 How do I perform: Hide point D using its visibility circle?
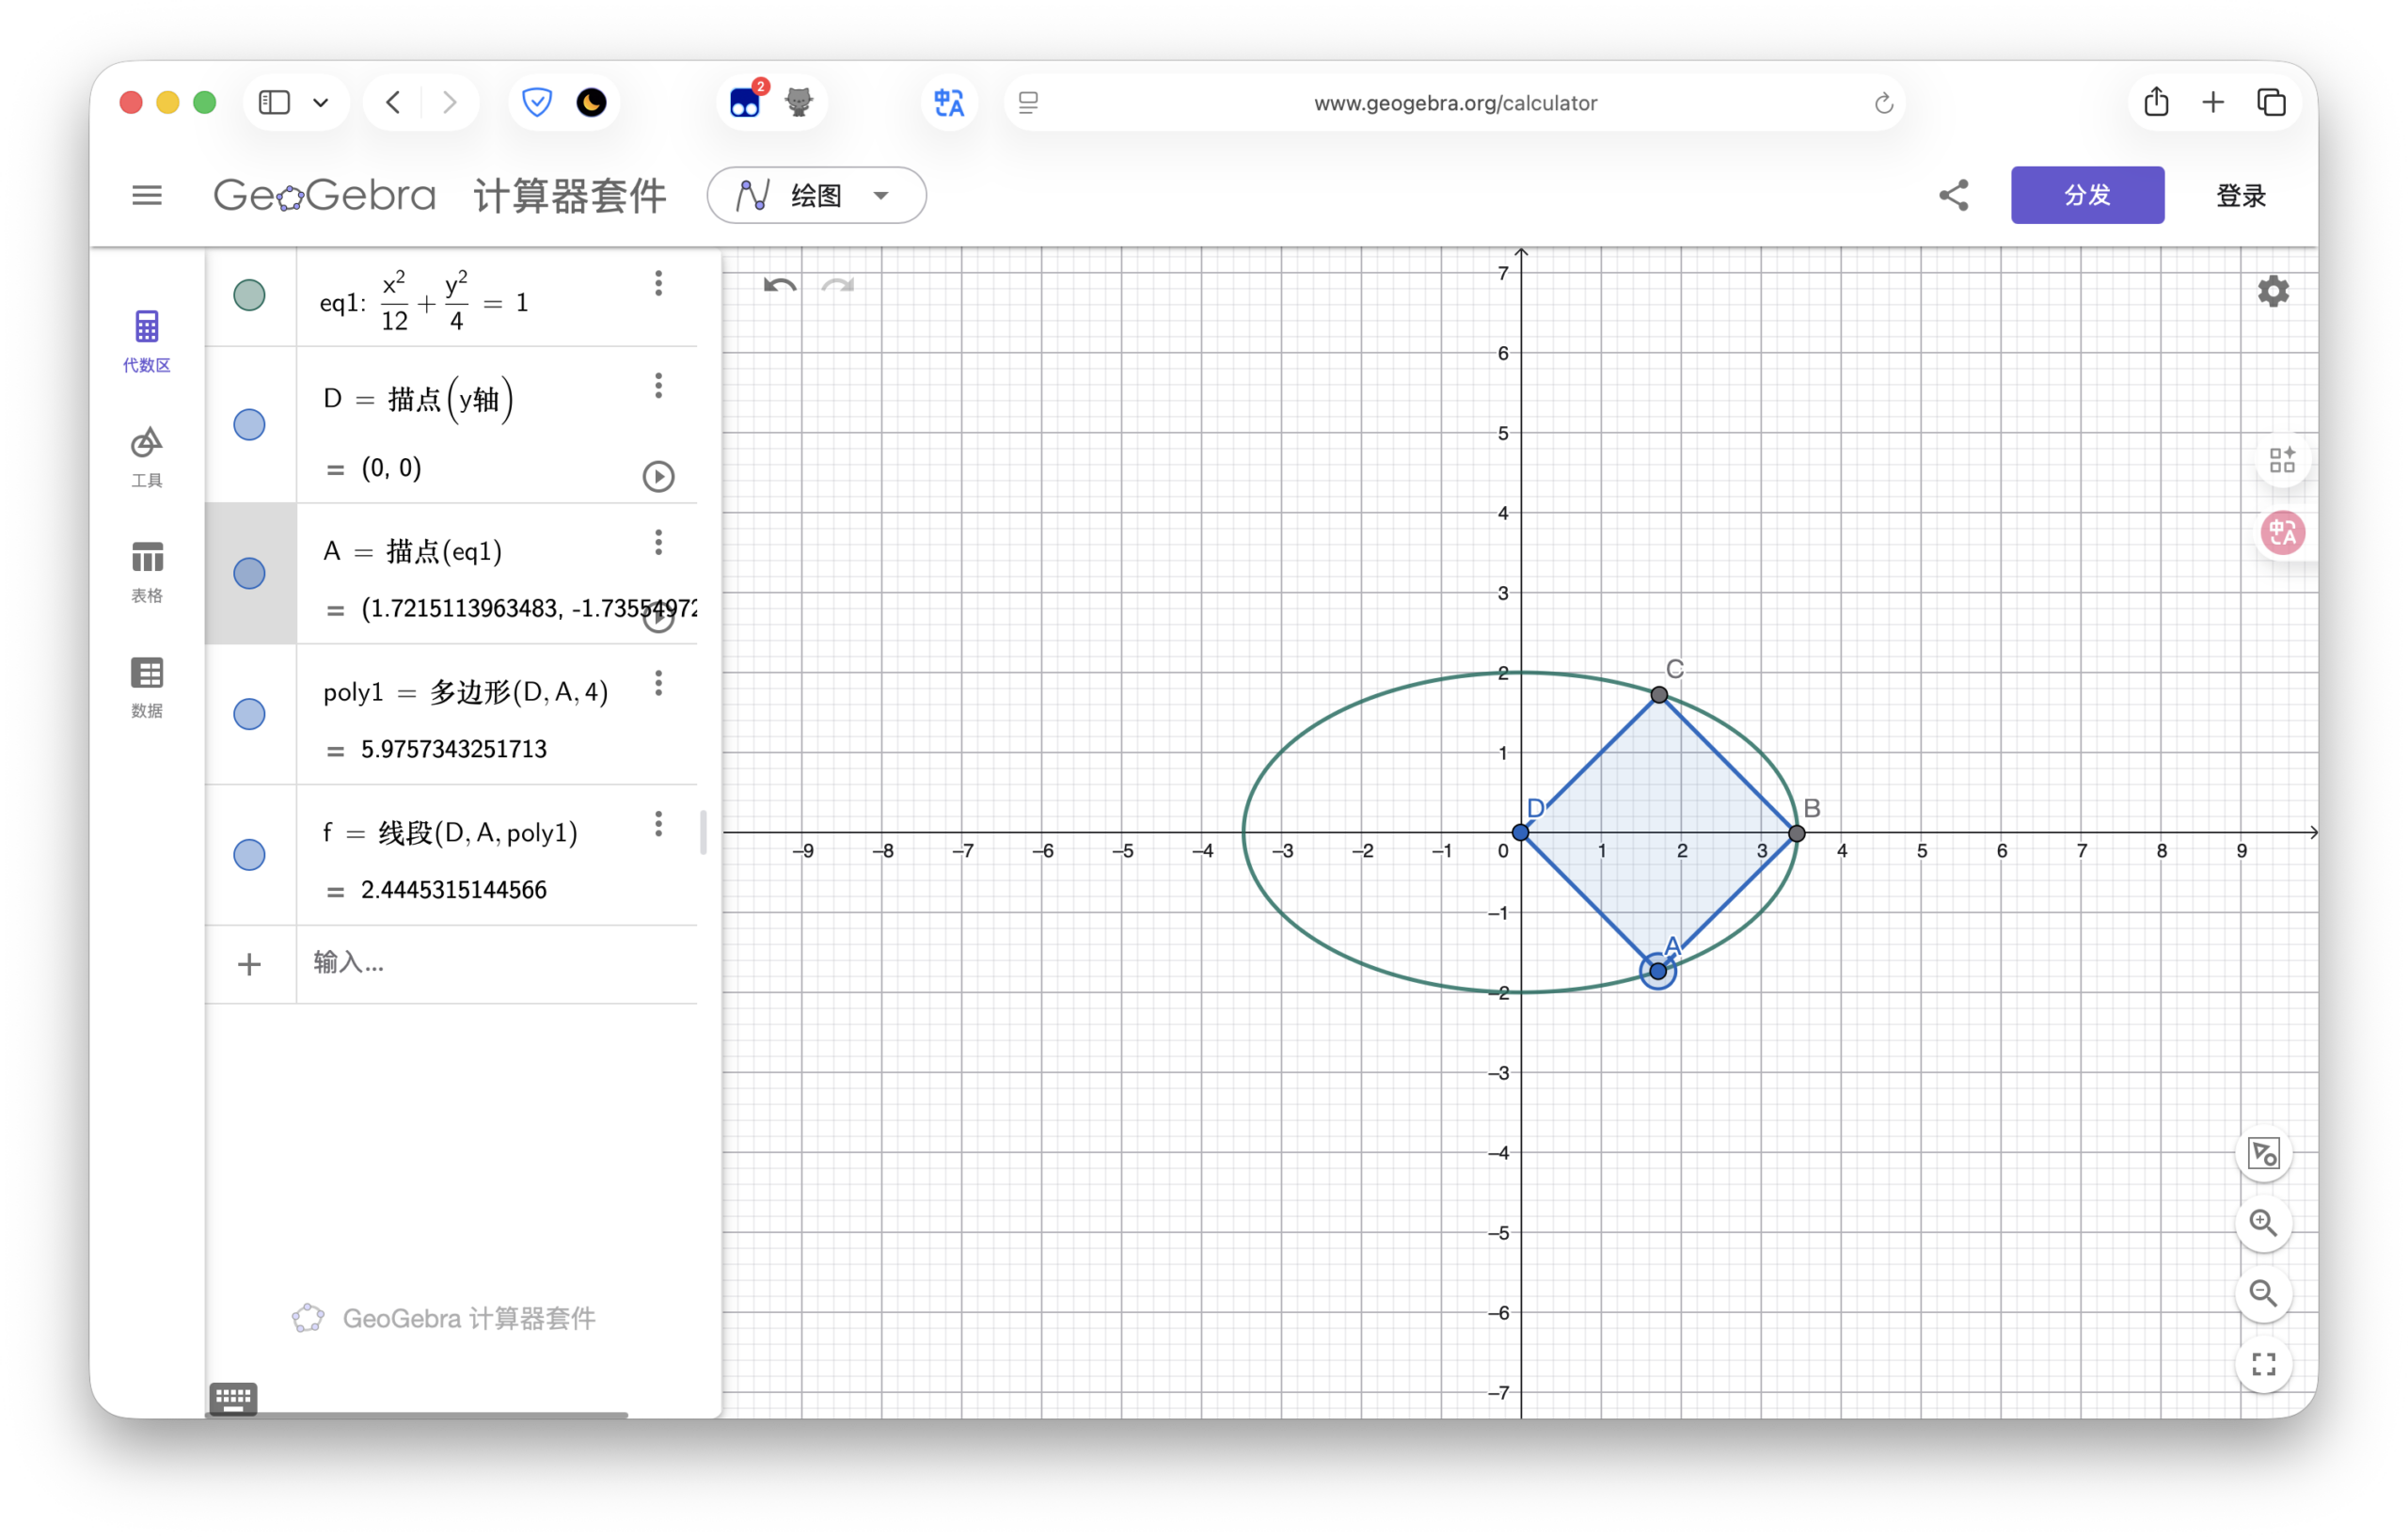(x=249, y=425)
